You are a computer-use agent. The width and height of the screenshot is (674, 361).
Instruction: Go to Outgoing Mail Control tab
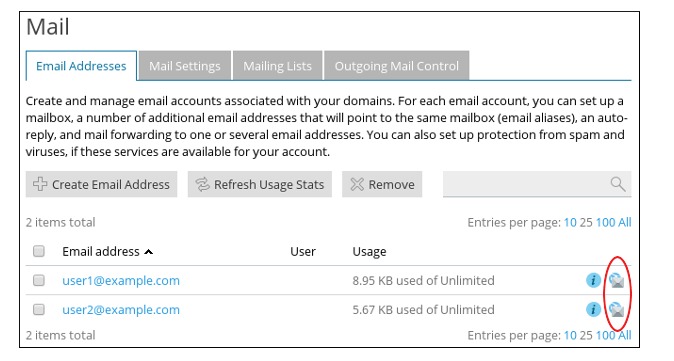click(x=396, y=66)
